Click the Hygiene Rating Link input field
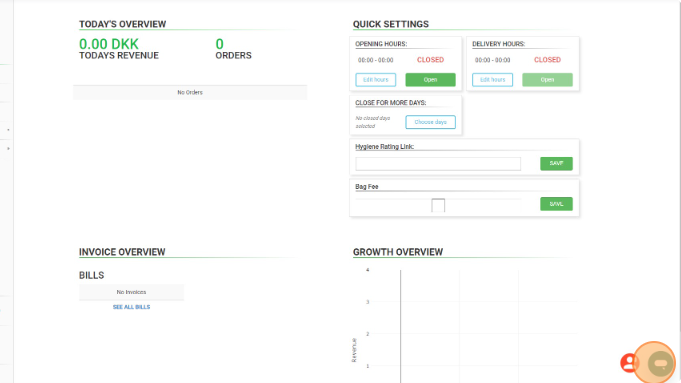Screen dimensions: 681x383 click(438, 164)
